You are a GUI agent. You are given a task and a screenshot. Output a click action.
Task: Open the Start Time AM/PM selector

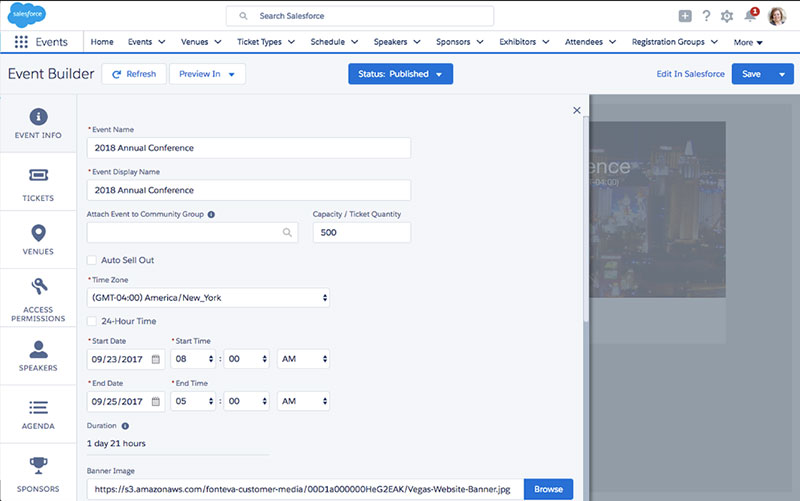[304, 359]
